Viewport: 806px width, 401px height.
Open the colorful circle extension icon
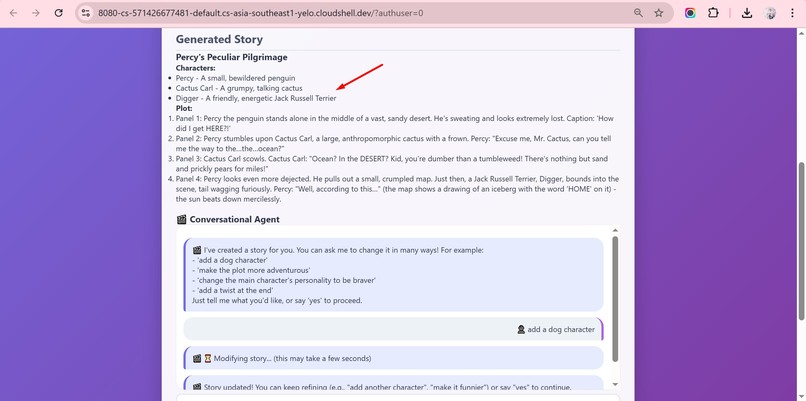coord(690,13)
